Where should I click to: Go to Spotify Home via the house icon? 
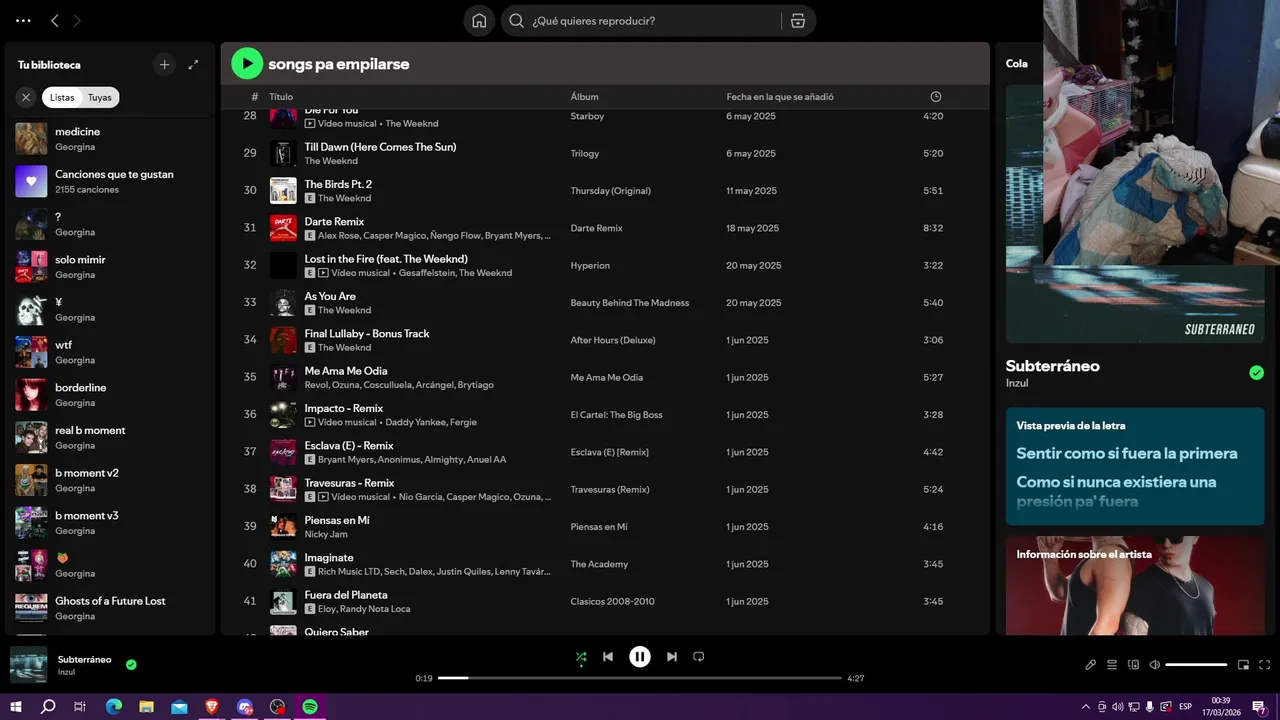pos(479,21)
